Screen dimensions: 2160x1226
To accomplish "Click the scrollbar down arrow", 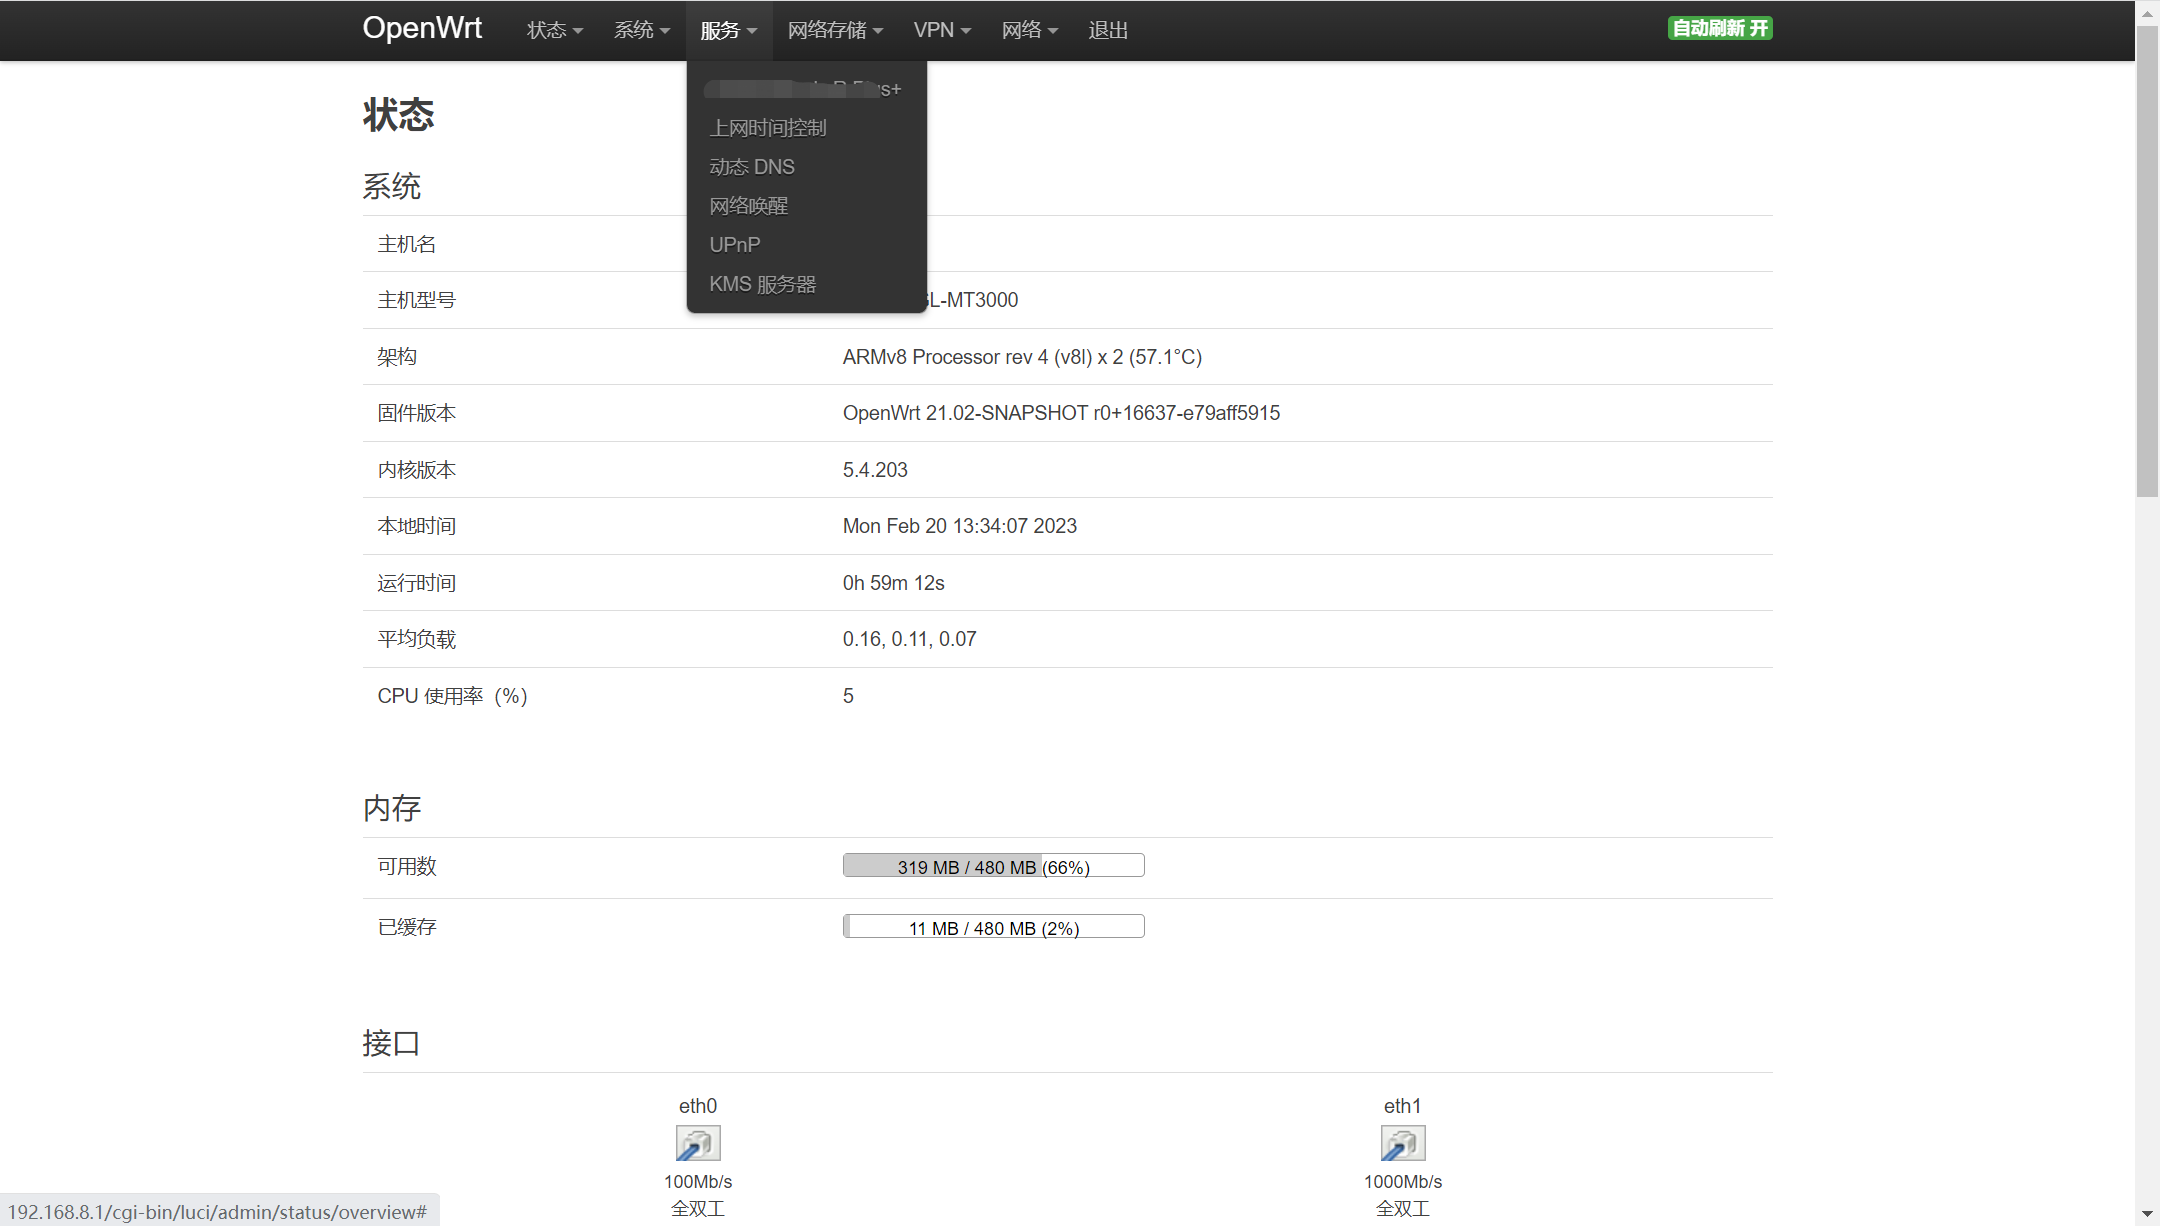I will pos(2147,1214).
